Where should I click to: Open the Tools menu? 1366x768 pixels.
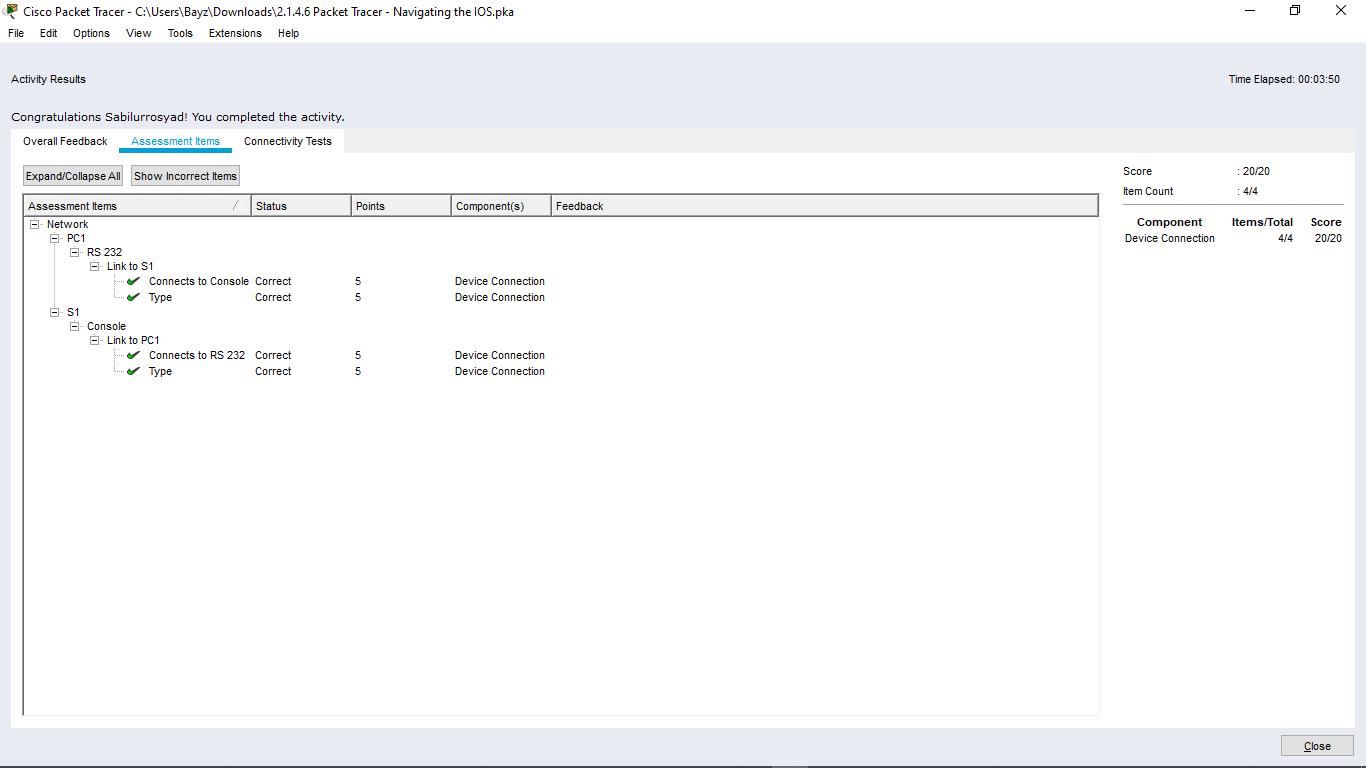(180, 33)
